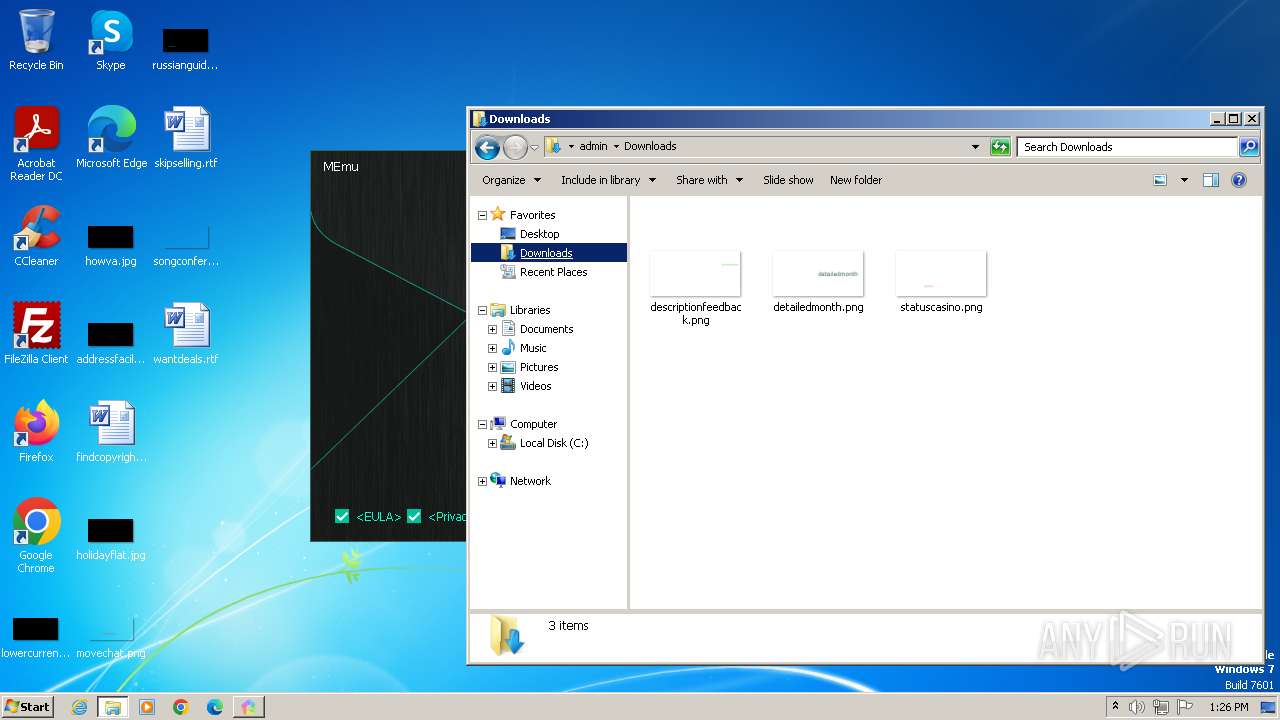The height and width of the screenshot is (720, 1280).
Task: Open wantdeals.rtf desktop file
Action: coord(186,334)
